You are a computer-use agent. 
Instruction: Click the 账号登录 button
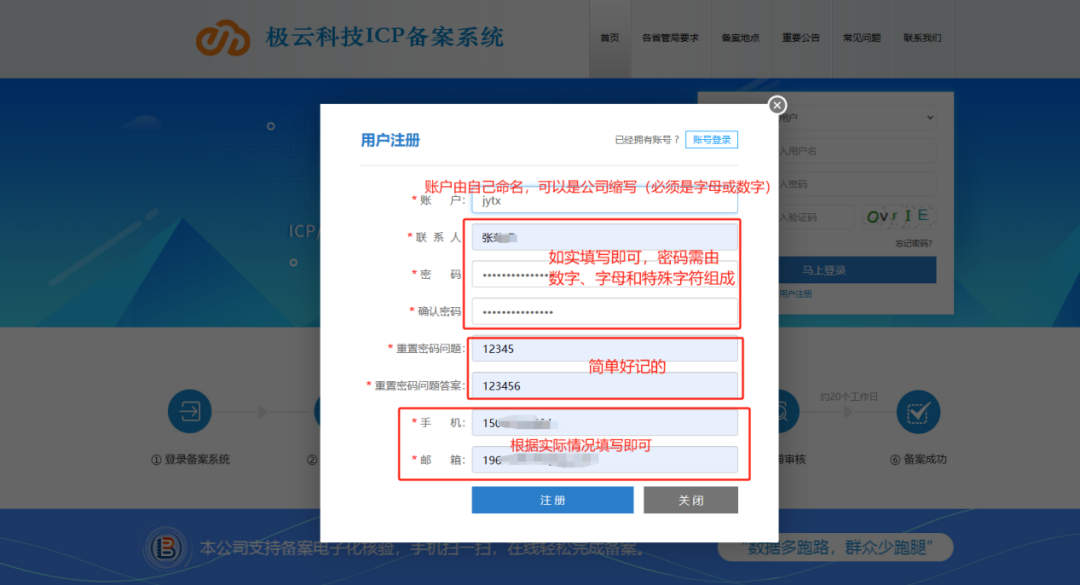click(712, 140)
